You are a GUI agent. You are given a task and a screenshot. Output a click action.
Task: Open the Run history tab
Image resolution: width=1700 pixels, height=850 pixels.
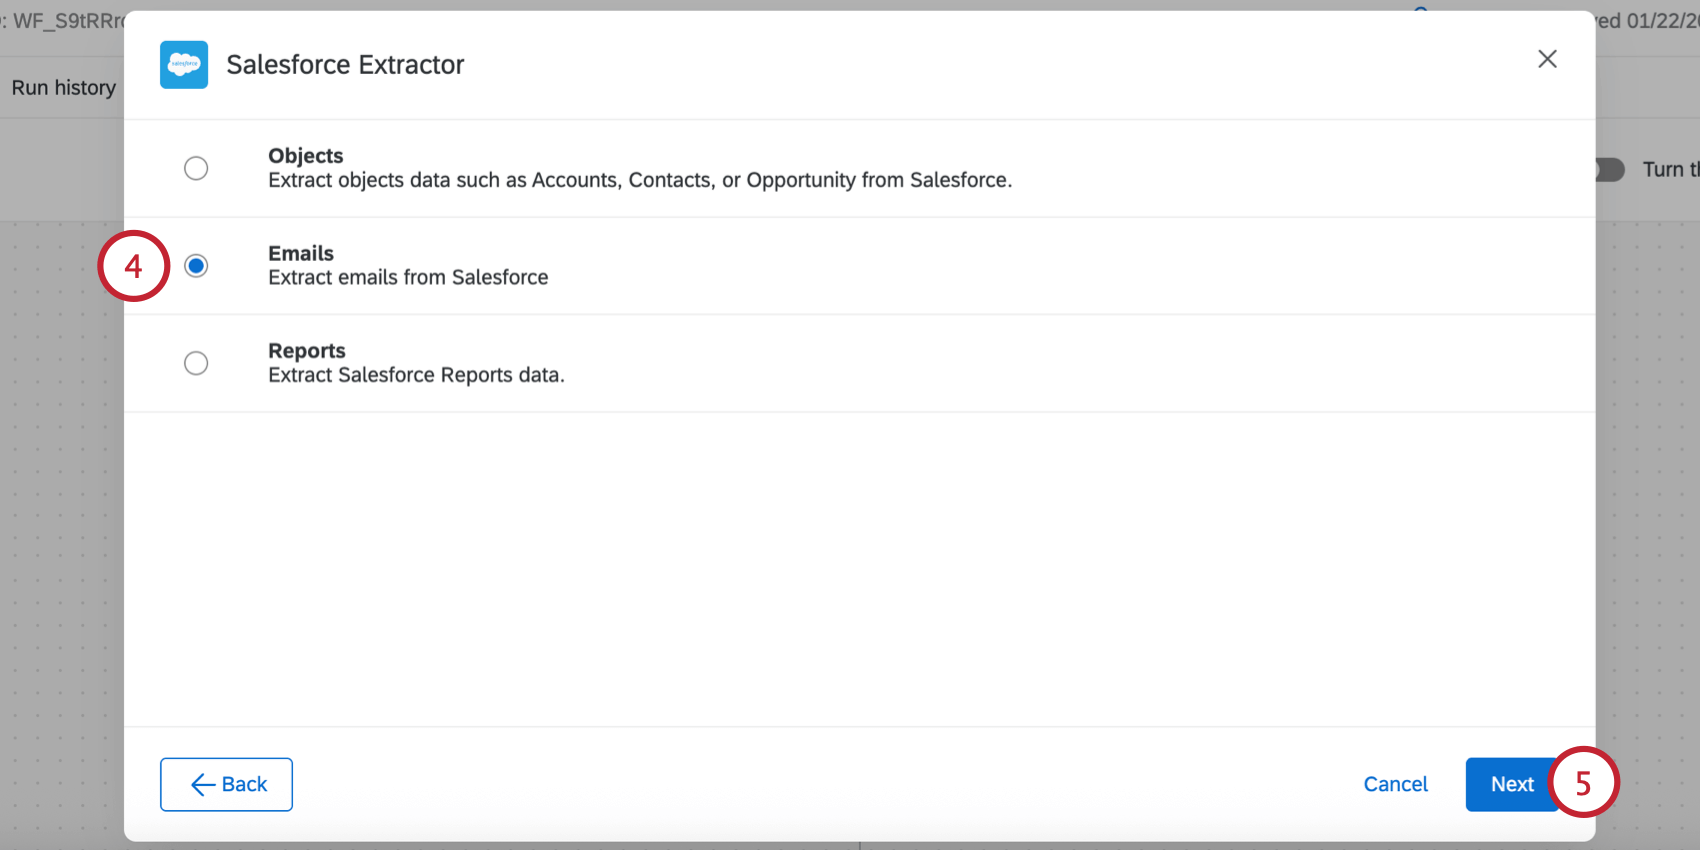pos(62,88)
